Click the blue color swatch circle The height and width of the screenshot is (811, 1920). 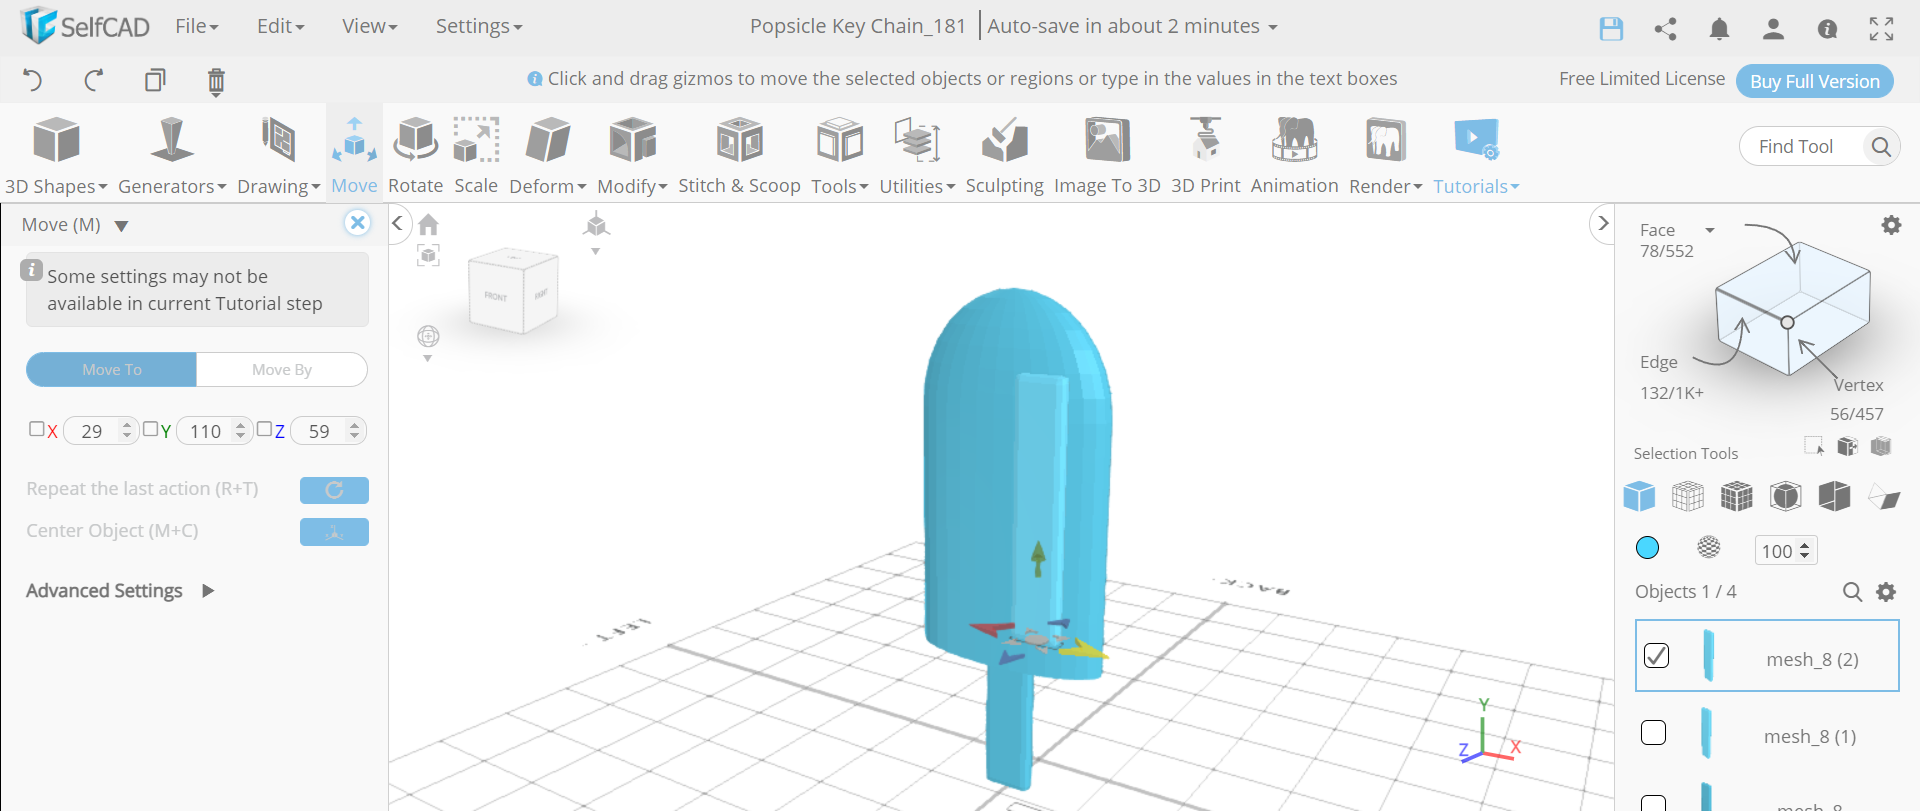(1647, 547)
